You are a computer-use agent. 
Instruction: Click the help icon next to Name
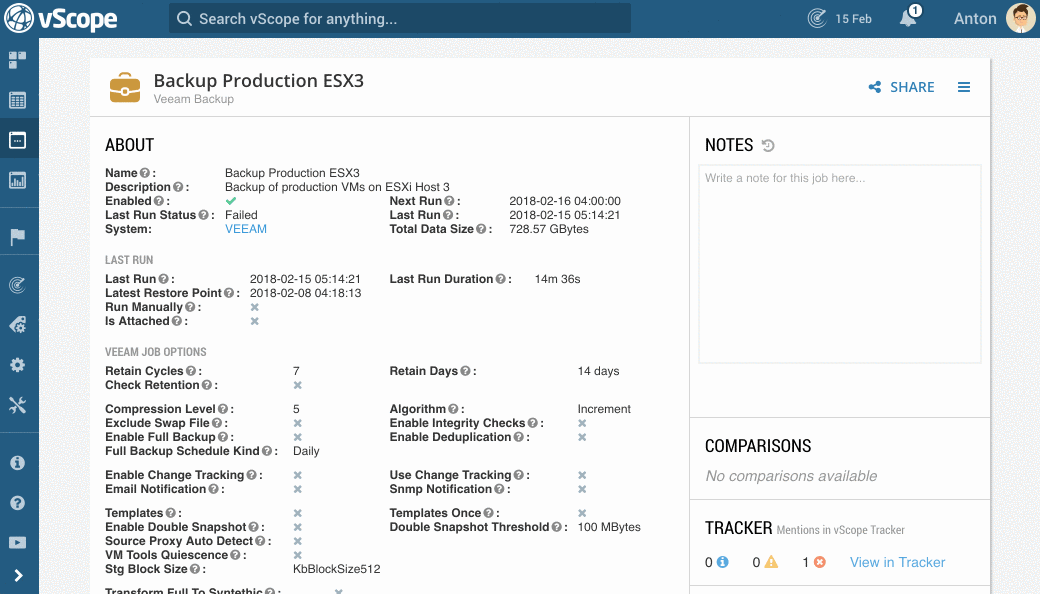[x=145, y=173]
